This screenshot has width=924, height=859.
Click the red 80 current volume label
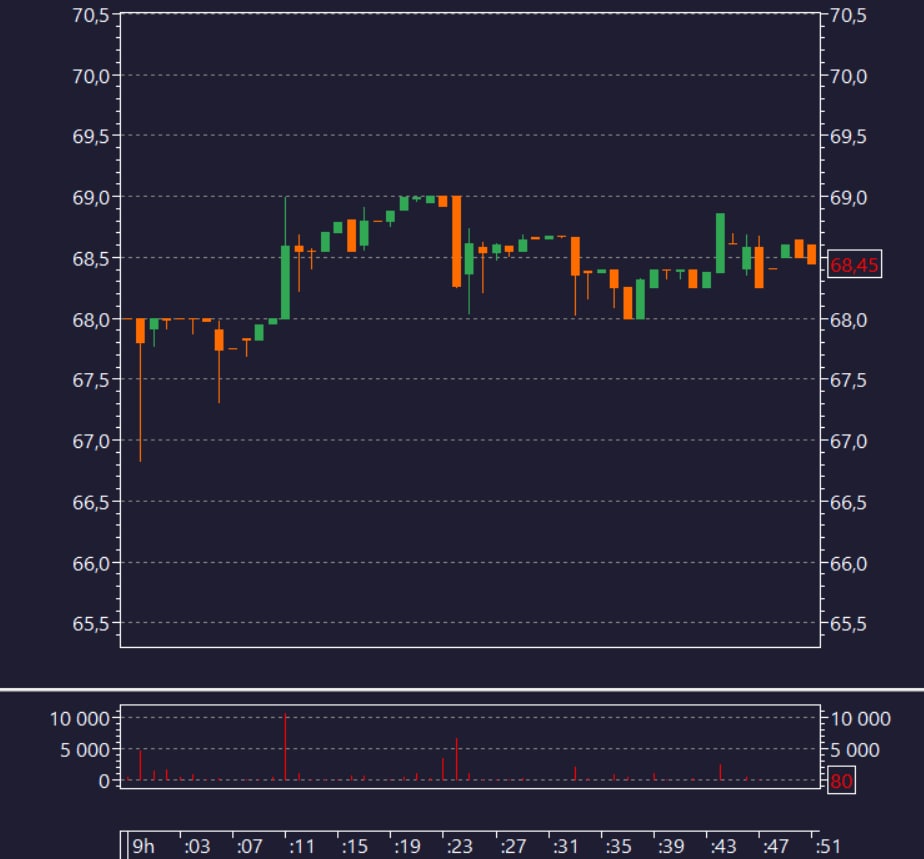pos(841,781)
